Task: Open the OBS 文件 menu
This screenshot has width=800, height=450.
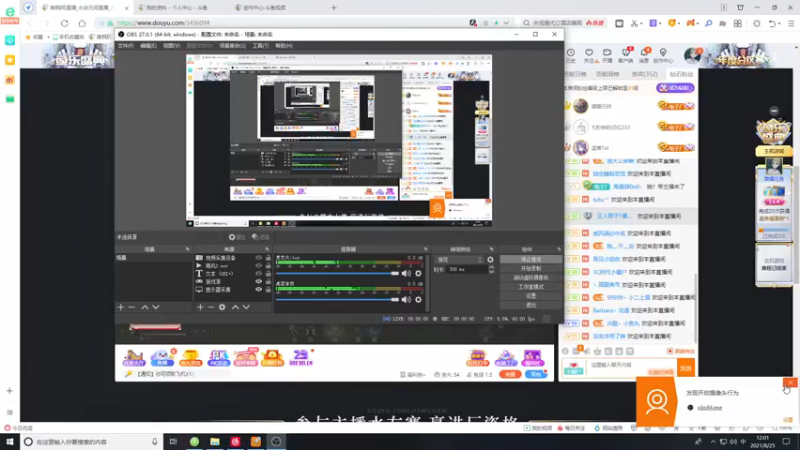Action: [x=126, y=46]
